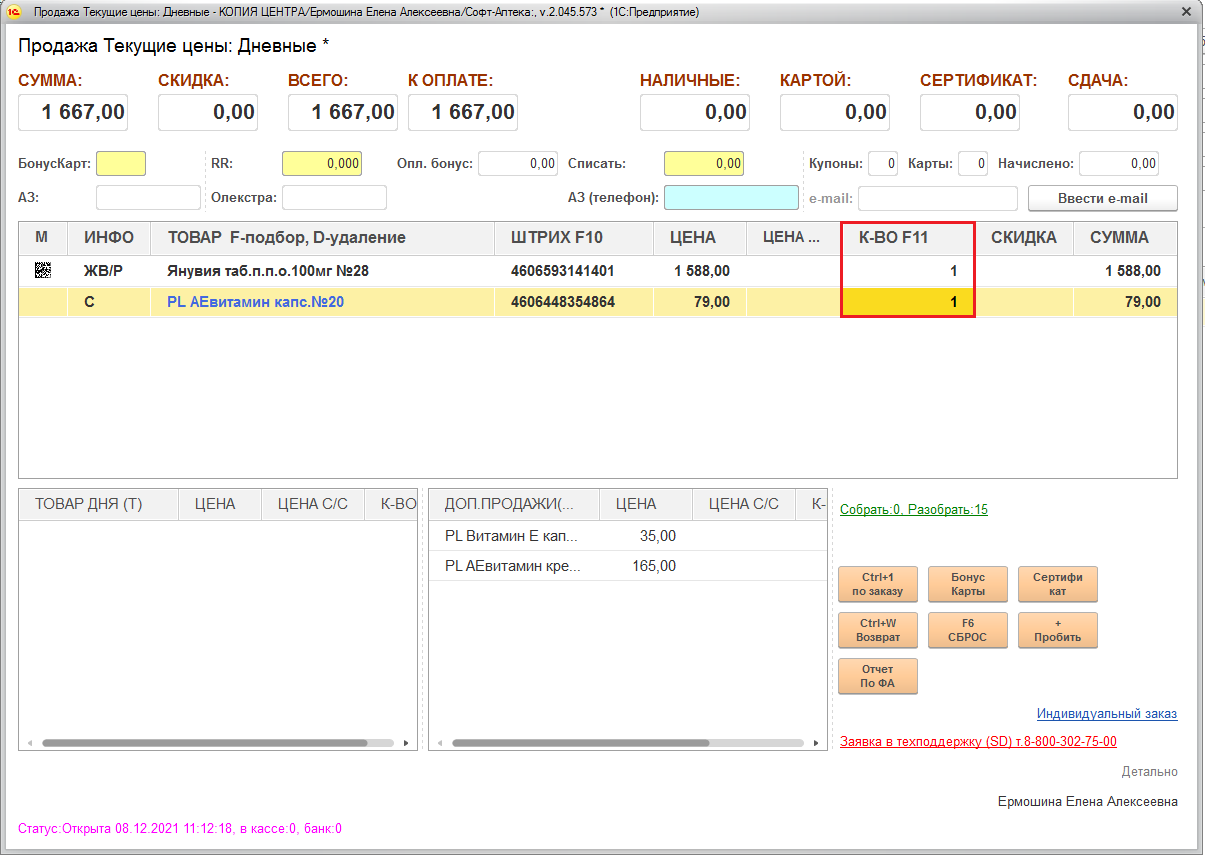
Task: Click the Бонус Карты button
Action: tap(967, 584)
